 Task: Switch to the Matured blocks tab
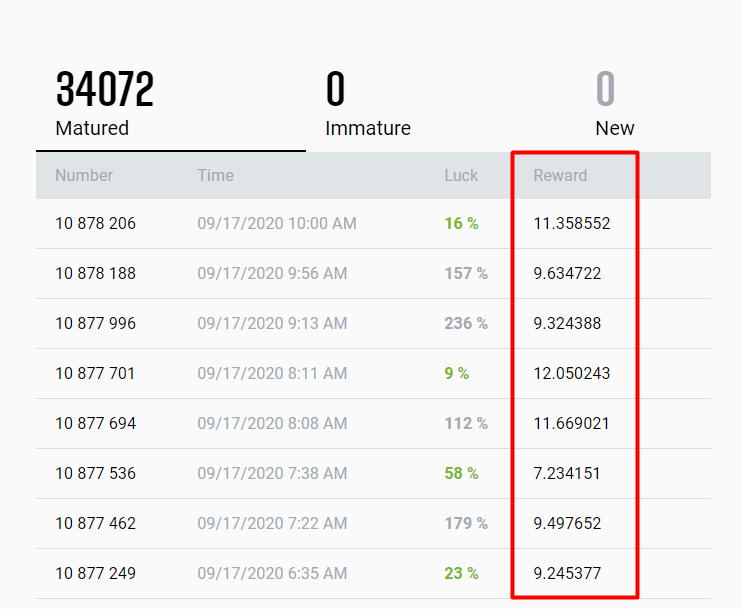tap(105, 106)
